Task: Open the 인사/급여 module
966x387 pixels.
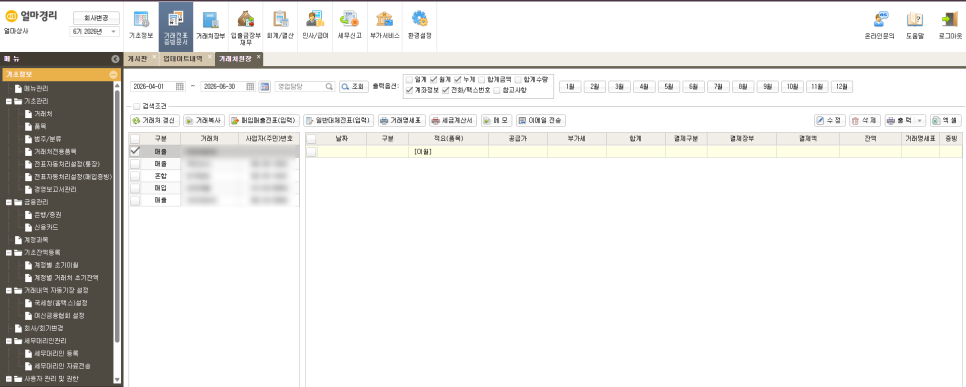Action: 314,25
